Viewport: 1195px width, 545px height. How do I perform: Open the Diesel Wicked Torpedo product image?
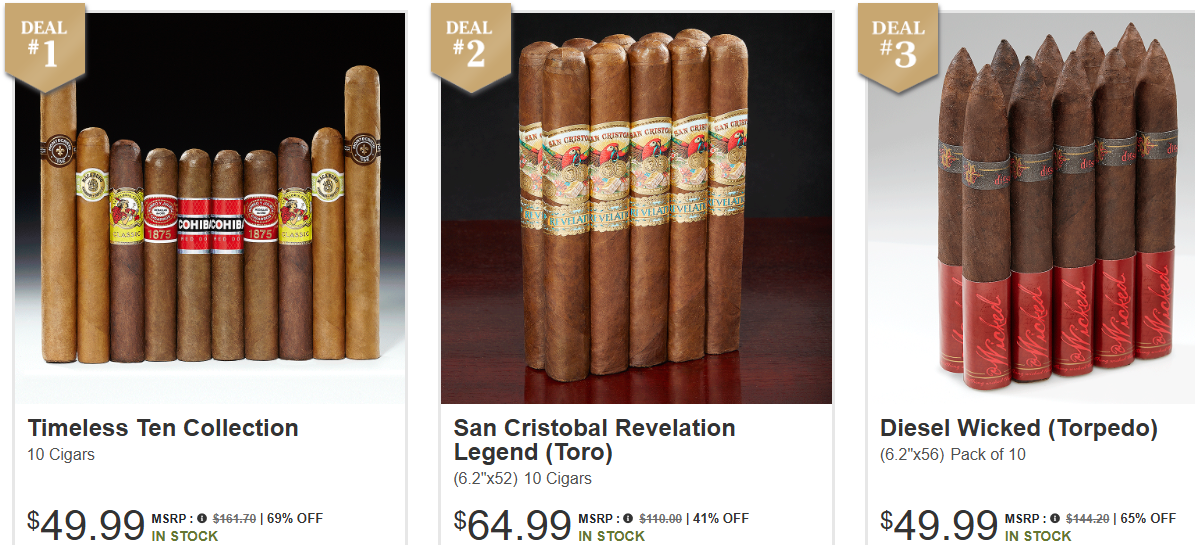tap(1031, 208)
